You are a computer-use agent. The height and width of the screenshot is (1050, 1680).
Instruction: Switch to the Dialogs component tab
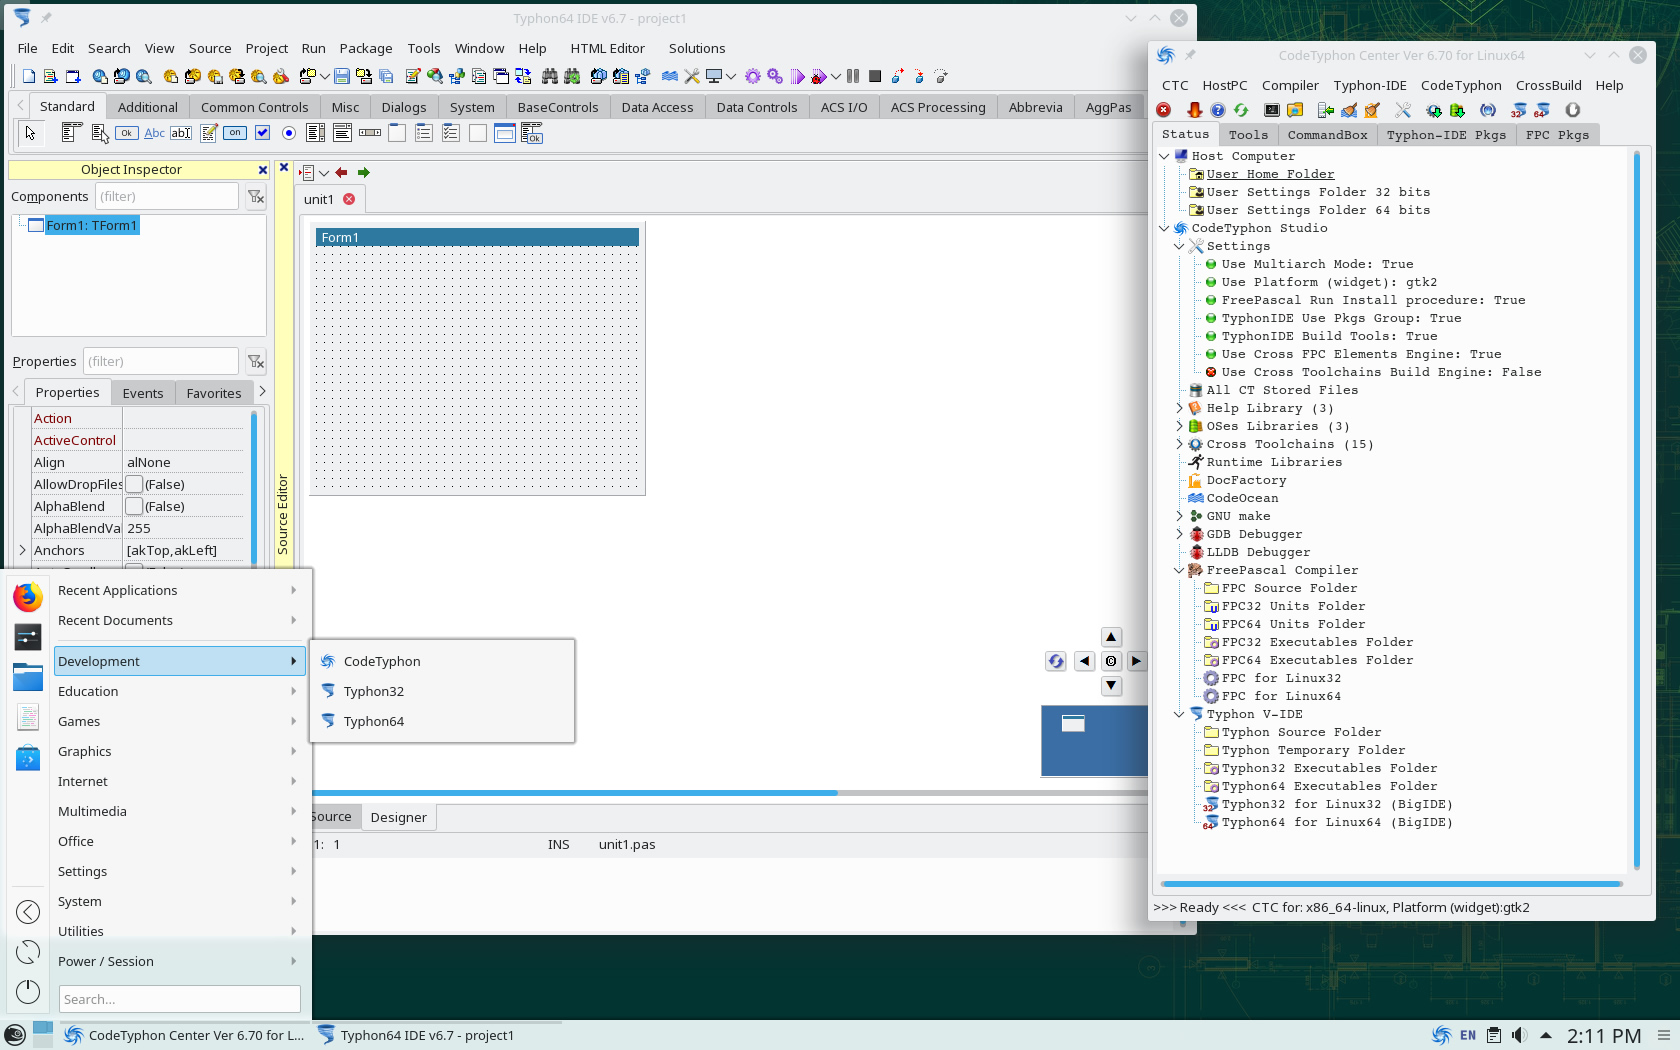coord(404,107)
